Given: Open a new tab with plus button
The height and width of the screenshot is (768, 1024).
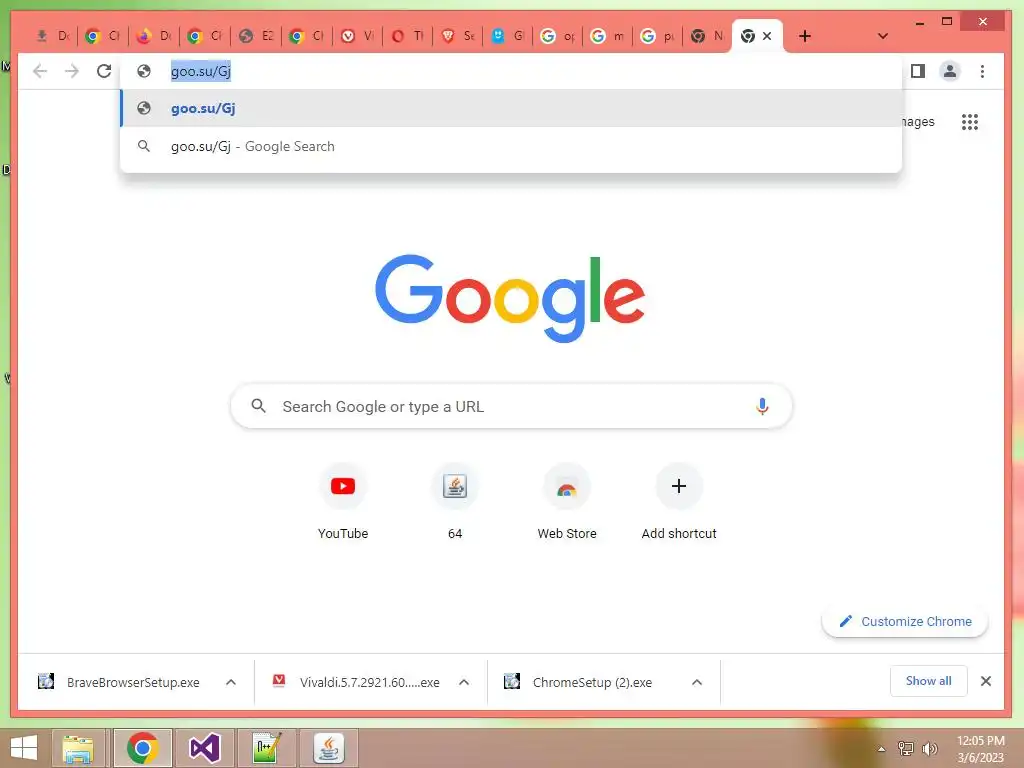Looking at the screenshot, I should 805,36.
